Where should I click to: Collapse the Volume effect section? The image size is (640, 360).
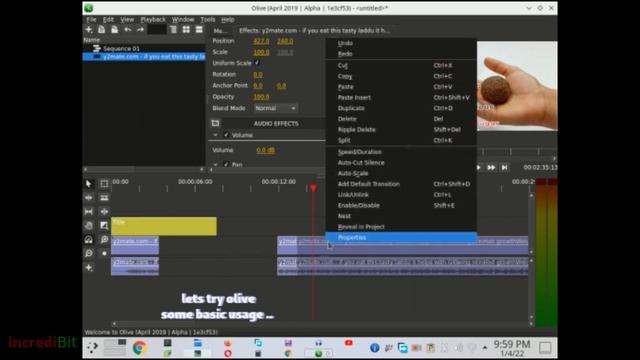point(215,135)
